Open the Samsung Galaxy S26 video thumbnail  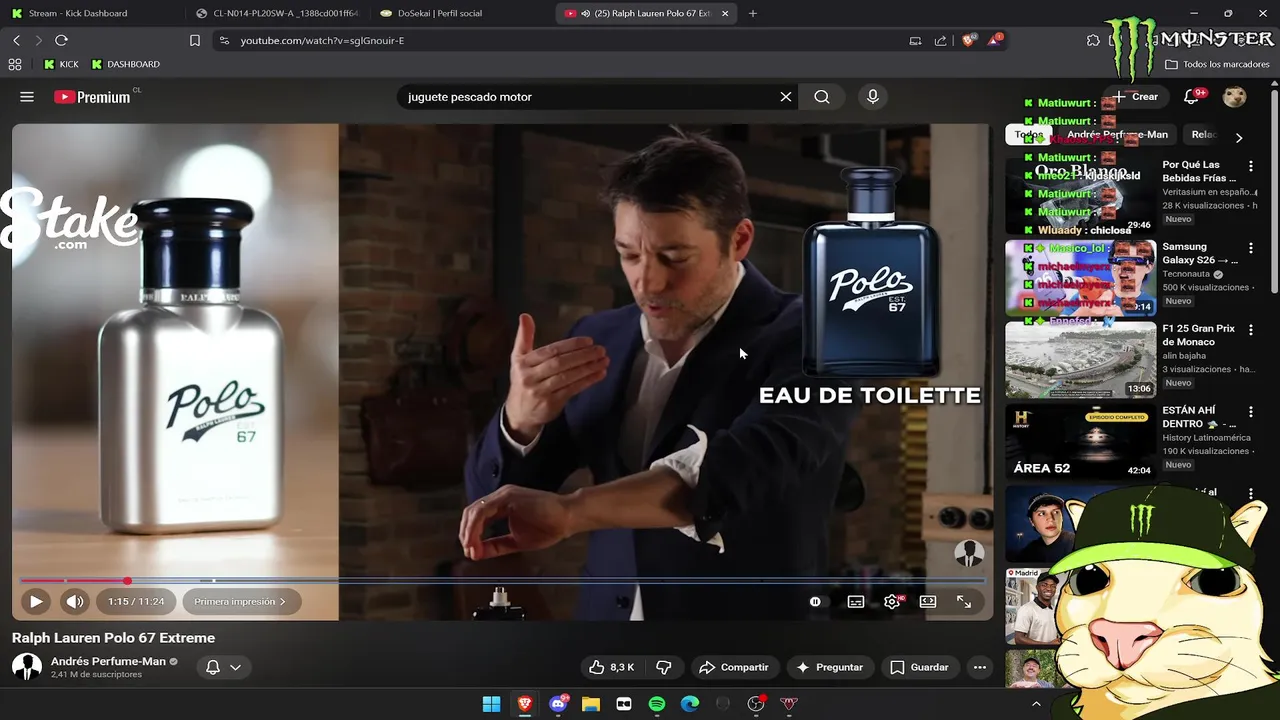(x=1080, y=278)
